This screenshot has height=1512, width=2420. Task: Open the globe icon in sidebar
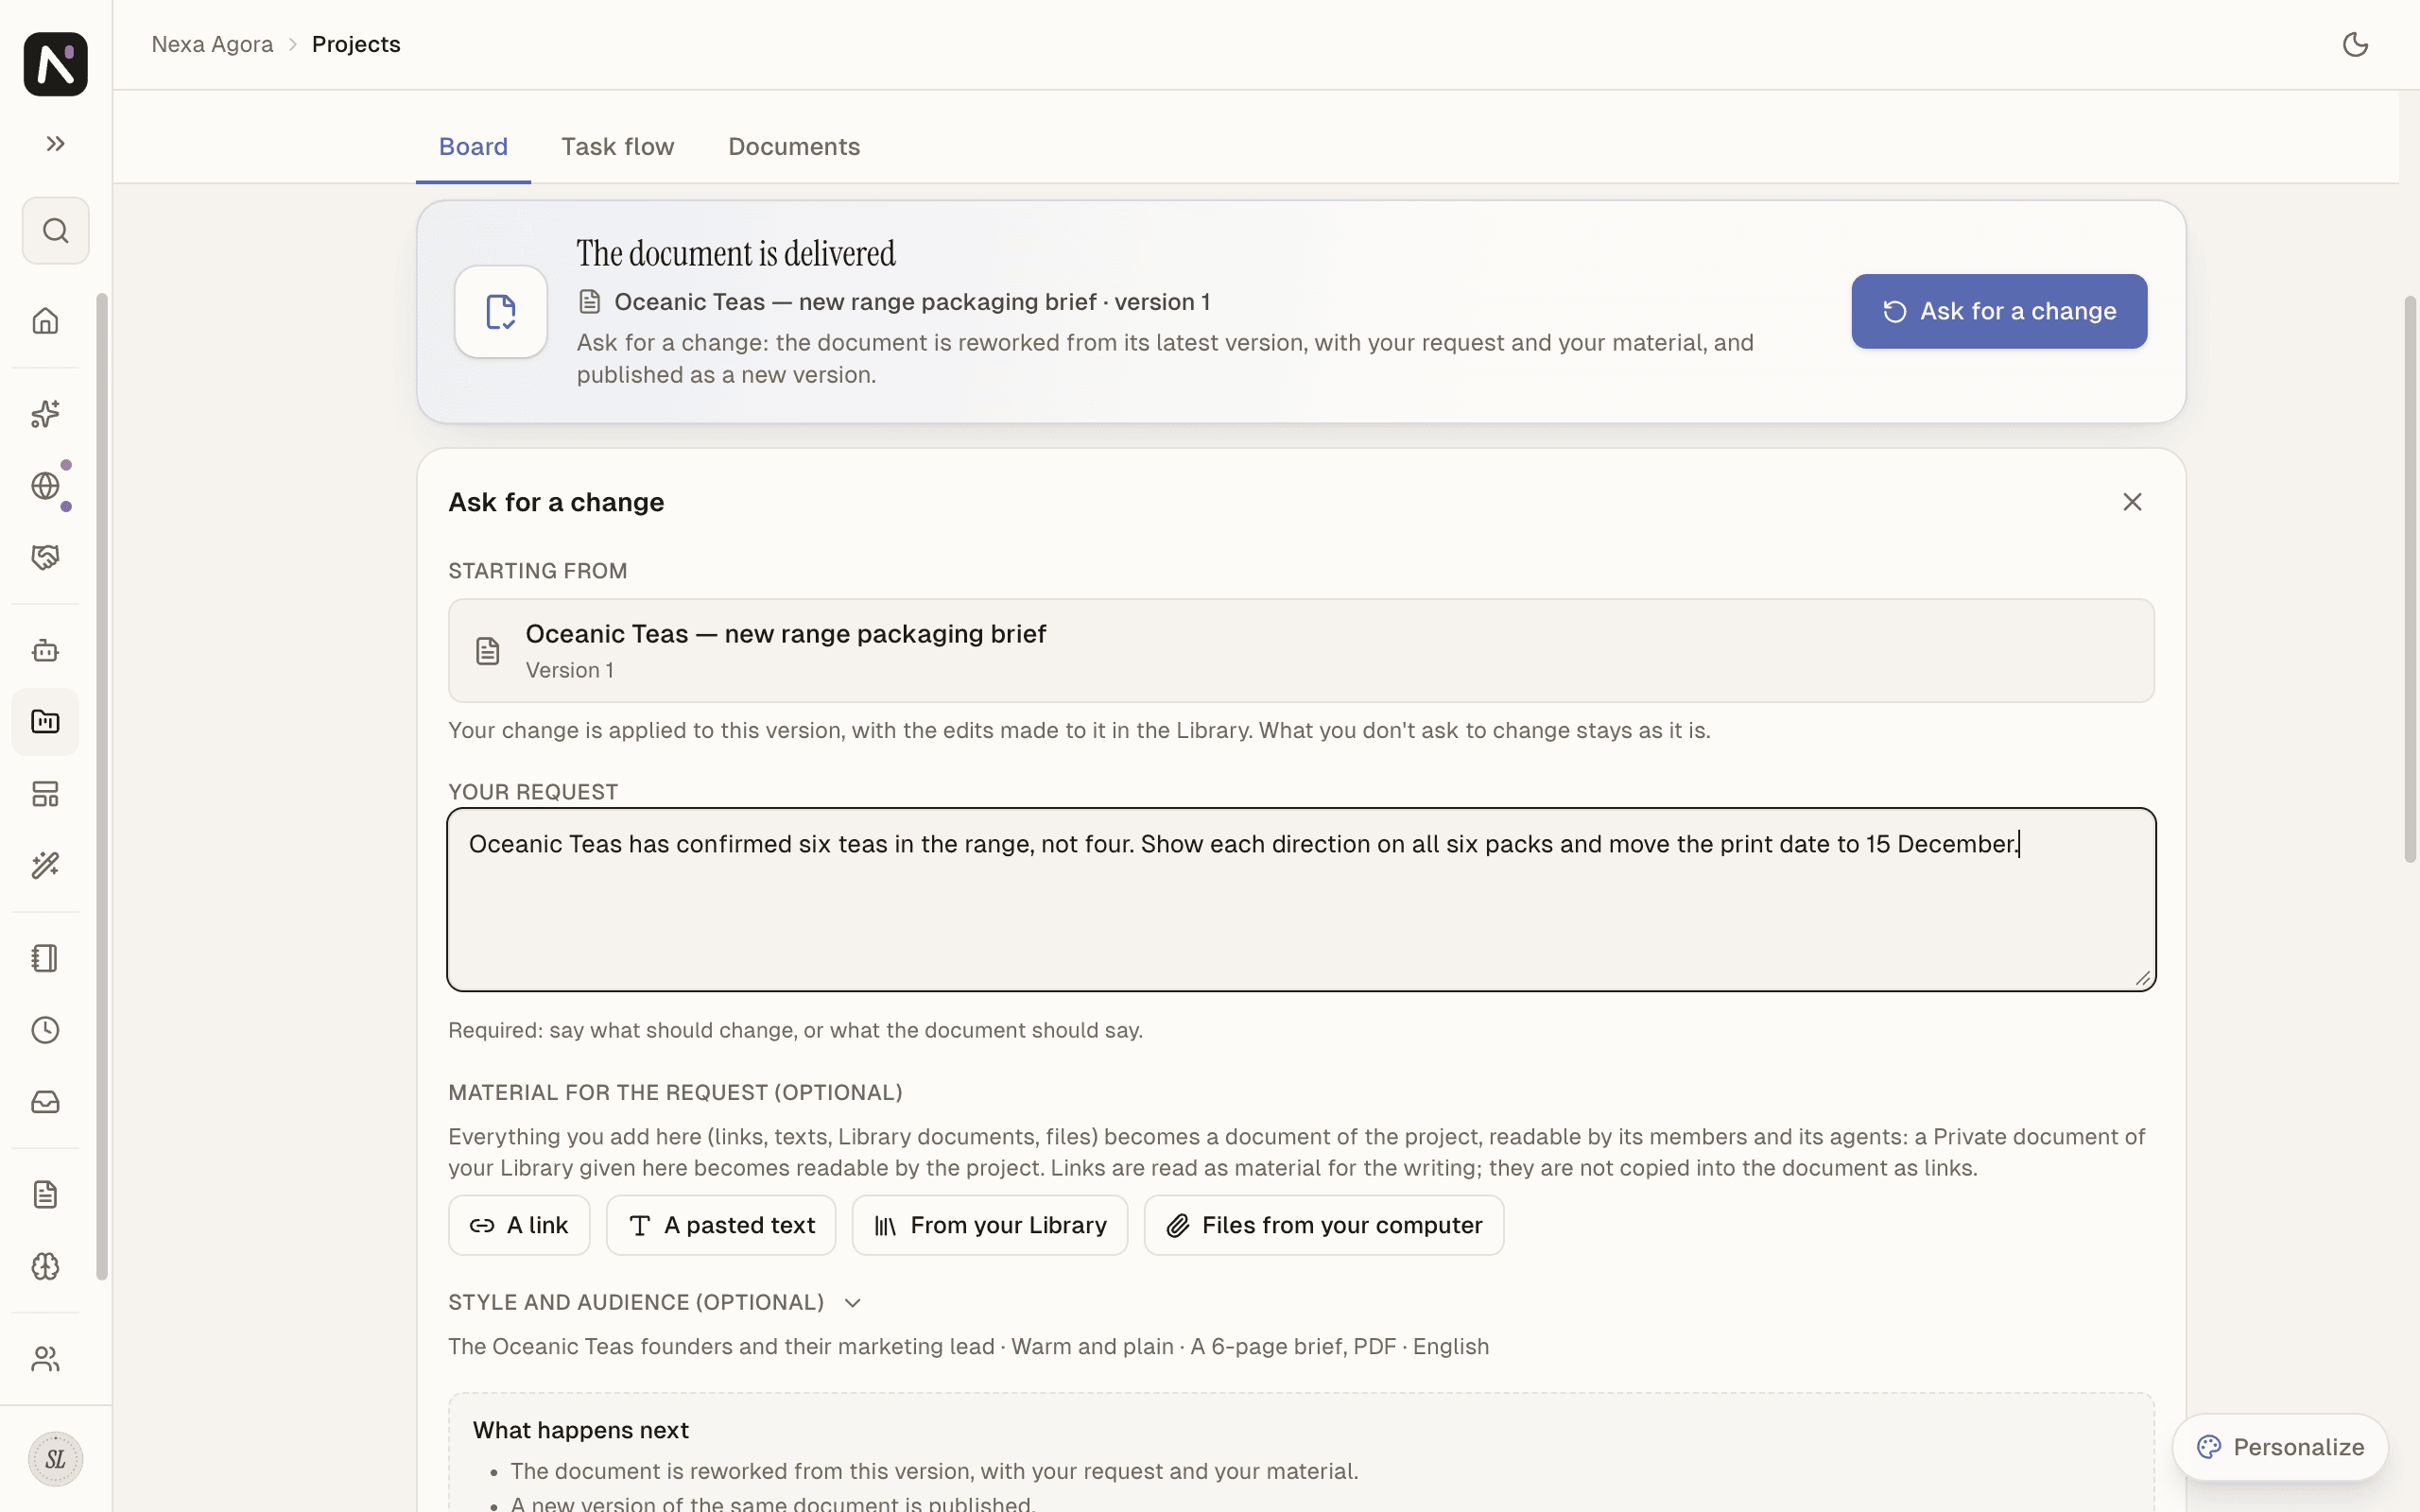coord(45,486)
